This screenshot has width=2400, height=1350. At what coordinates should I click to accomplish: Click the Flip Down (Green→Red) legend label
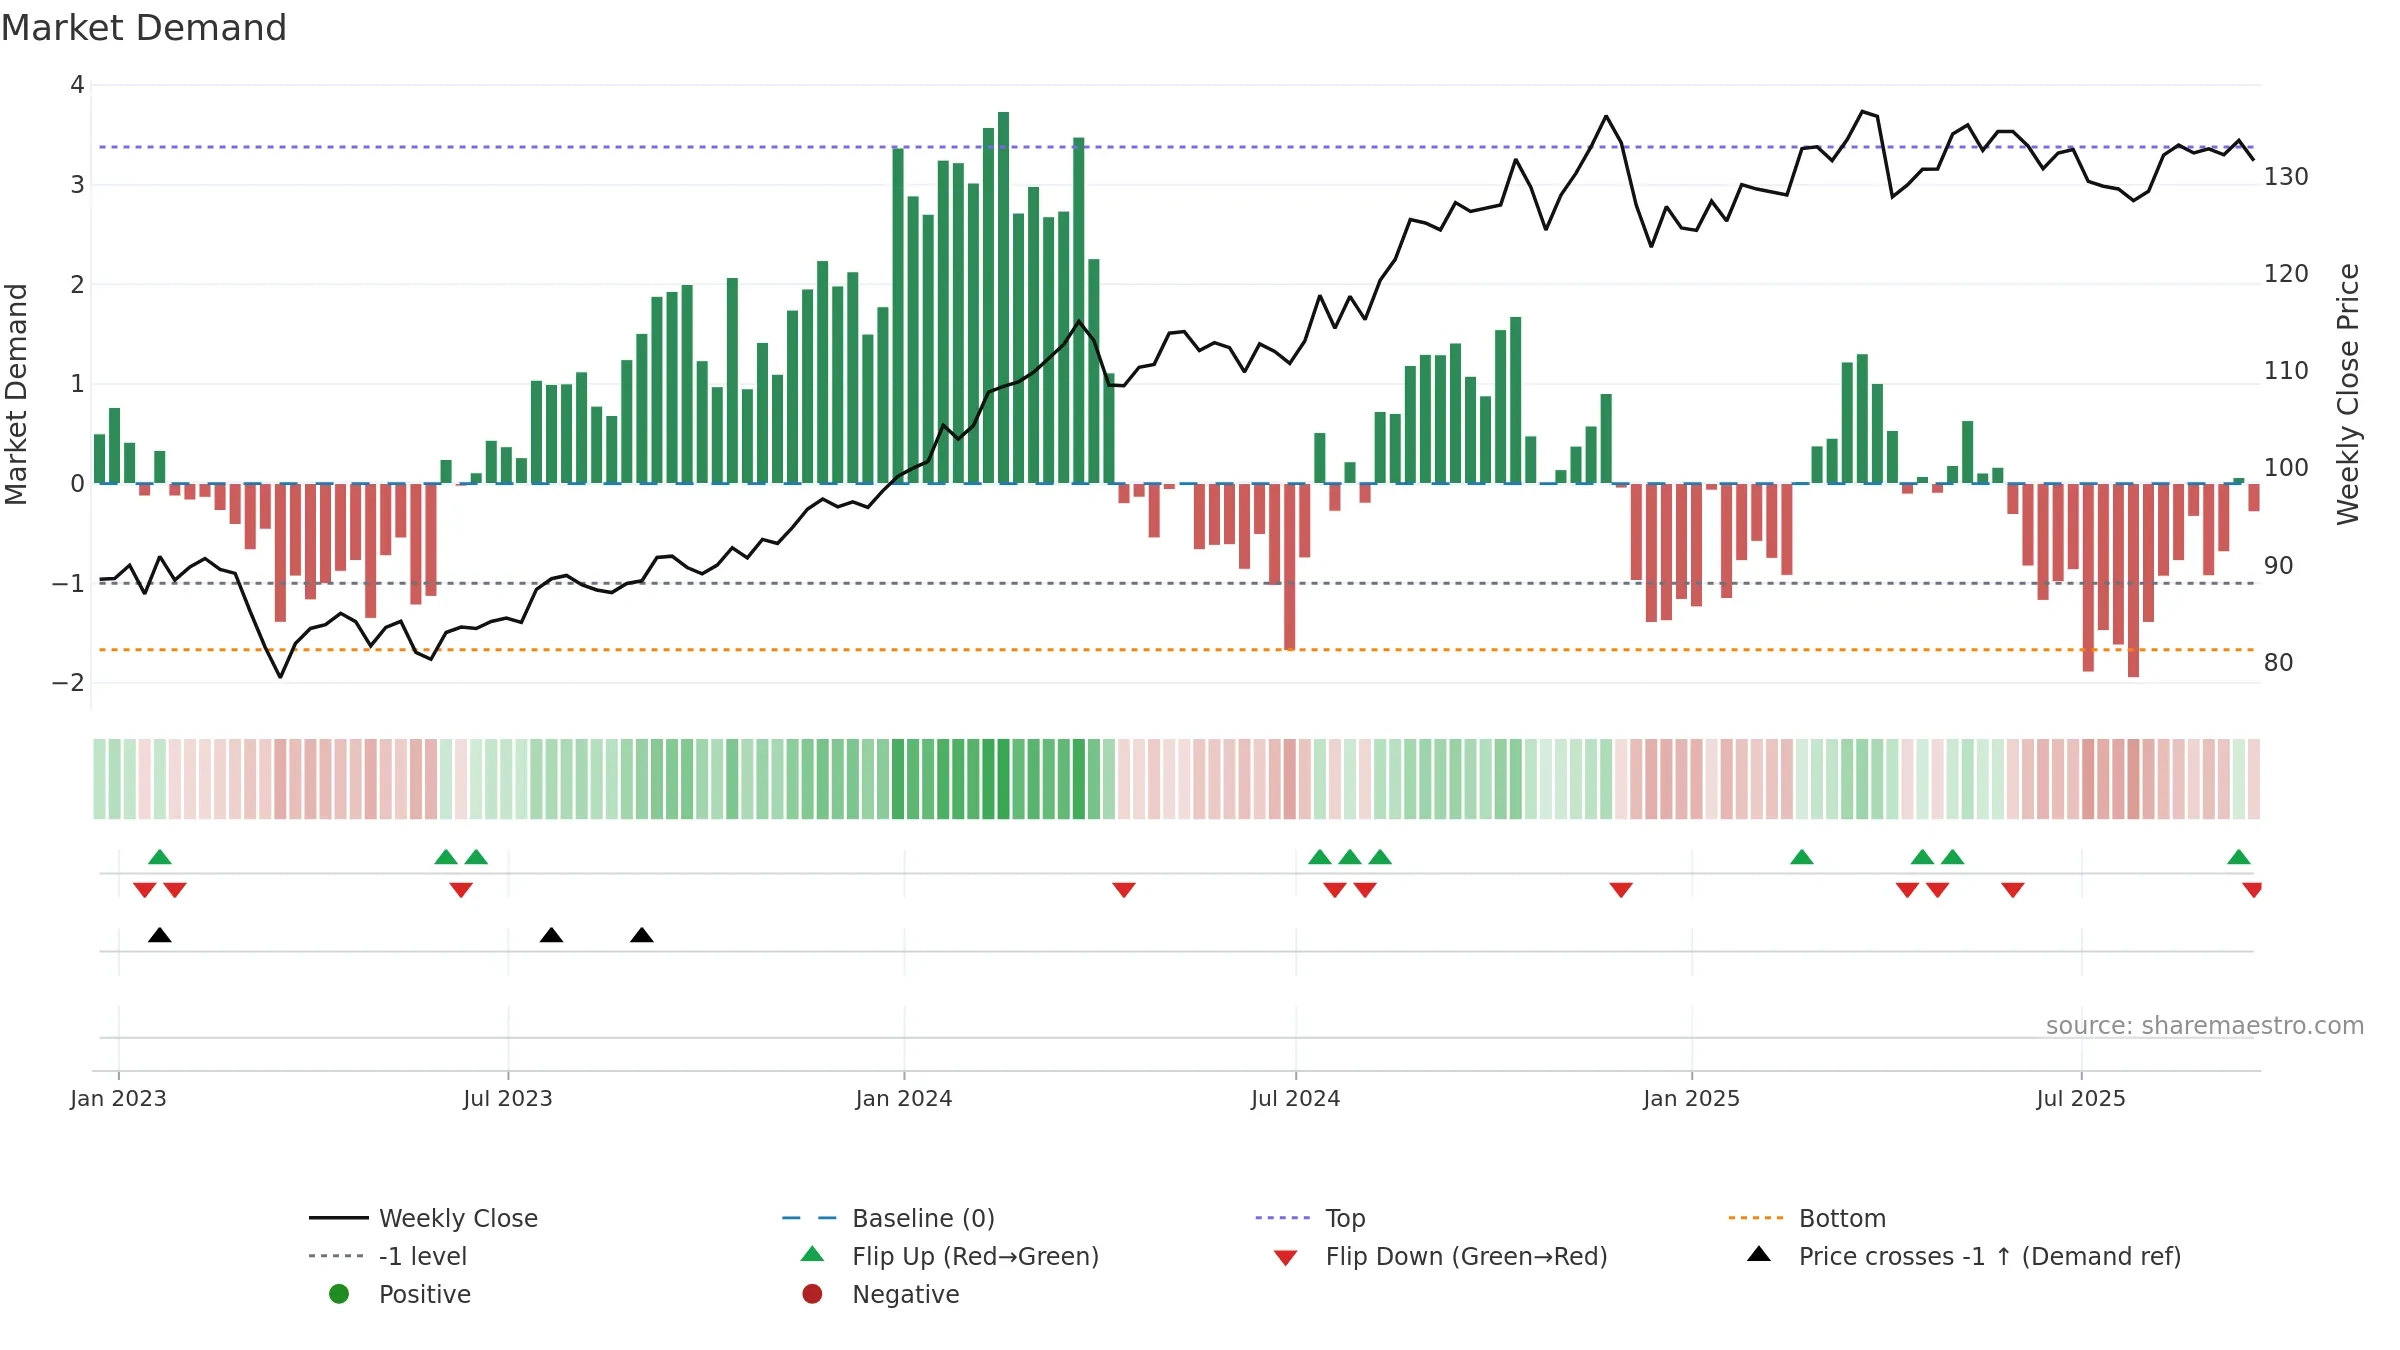coord(1466,1256)
